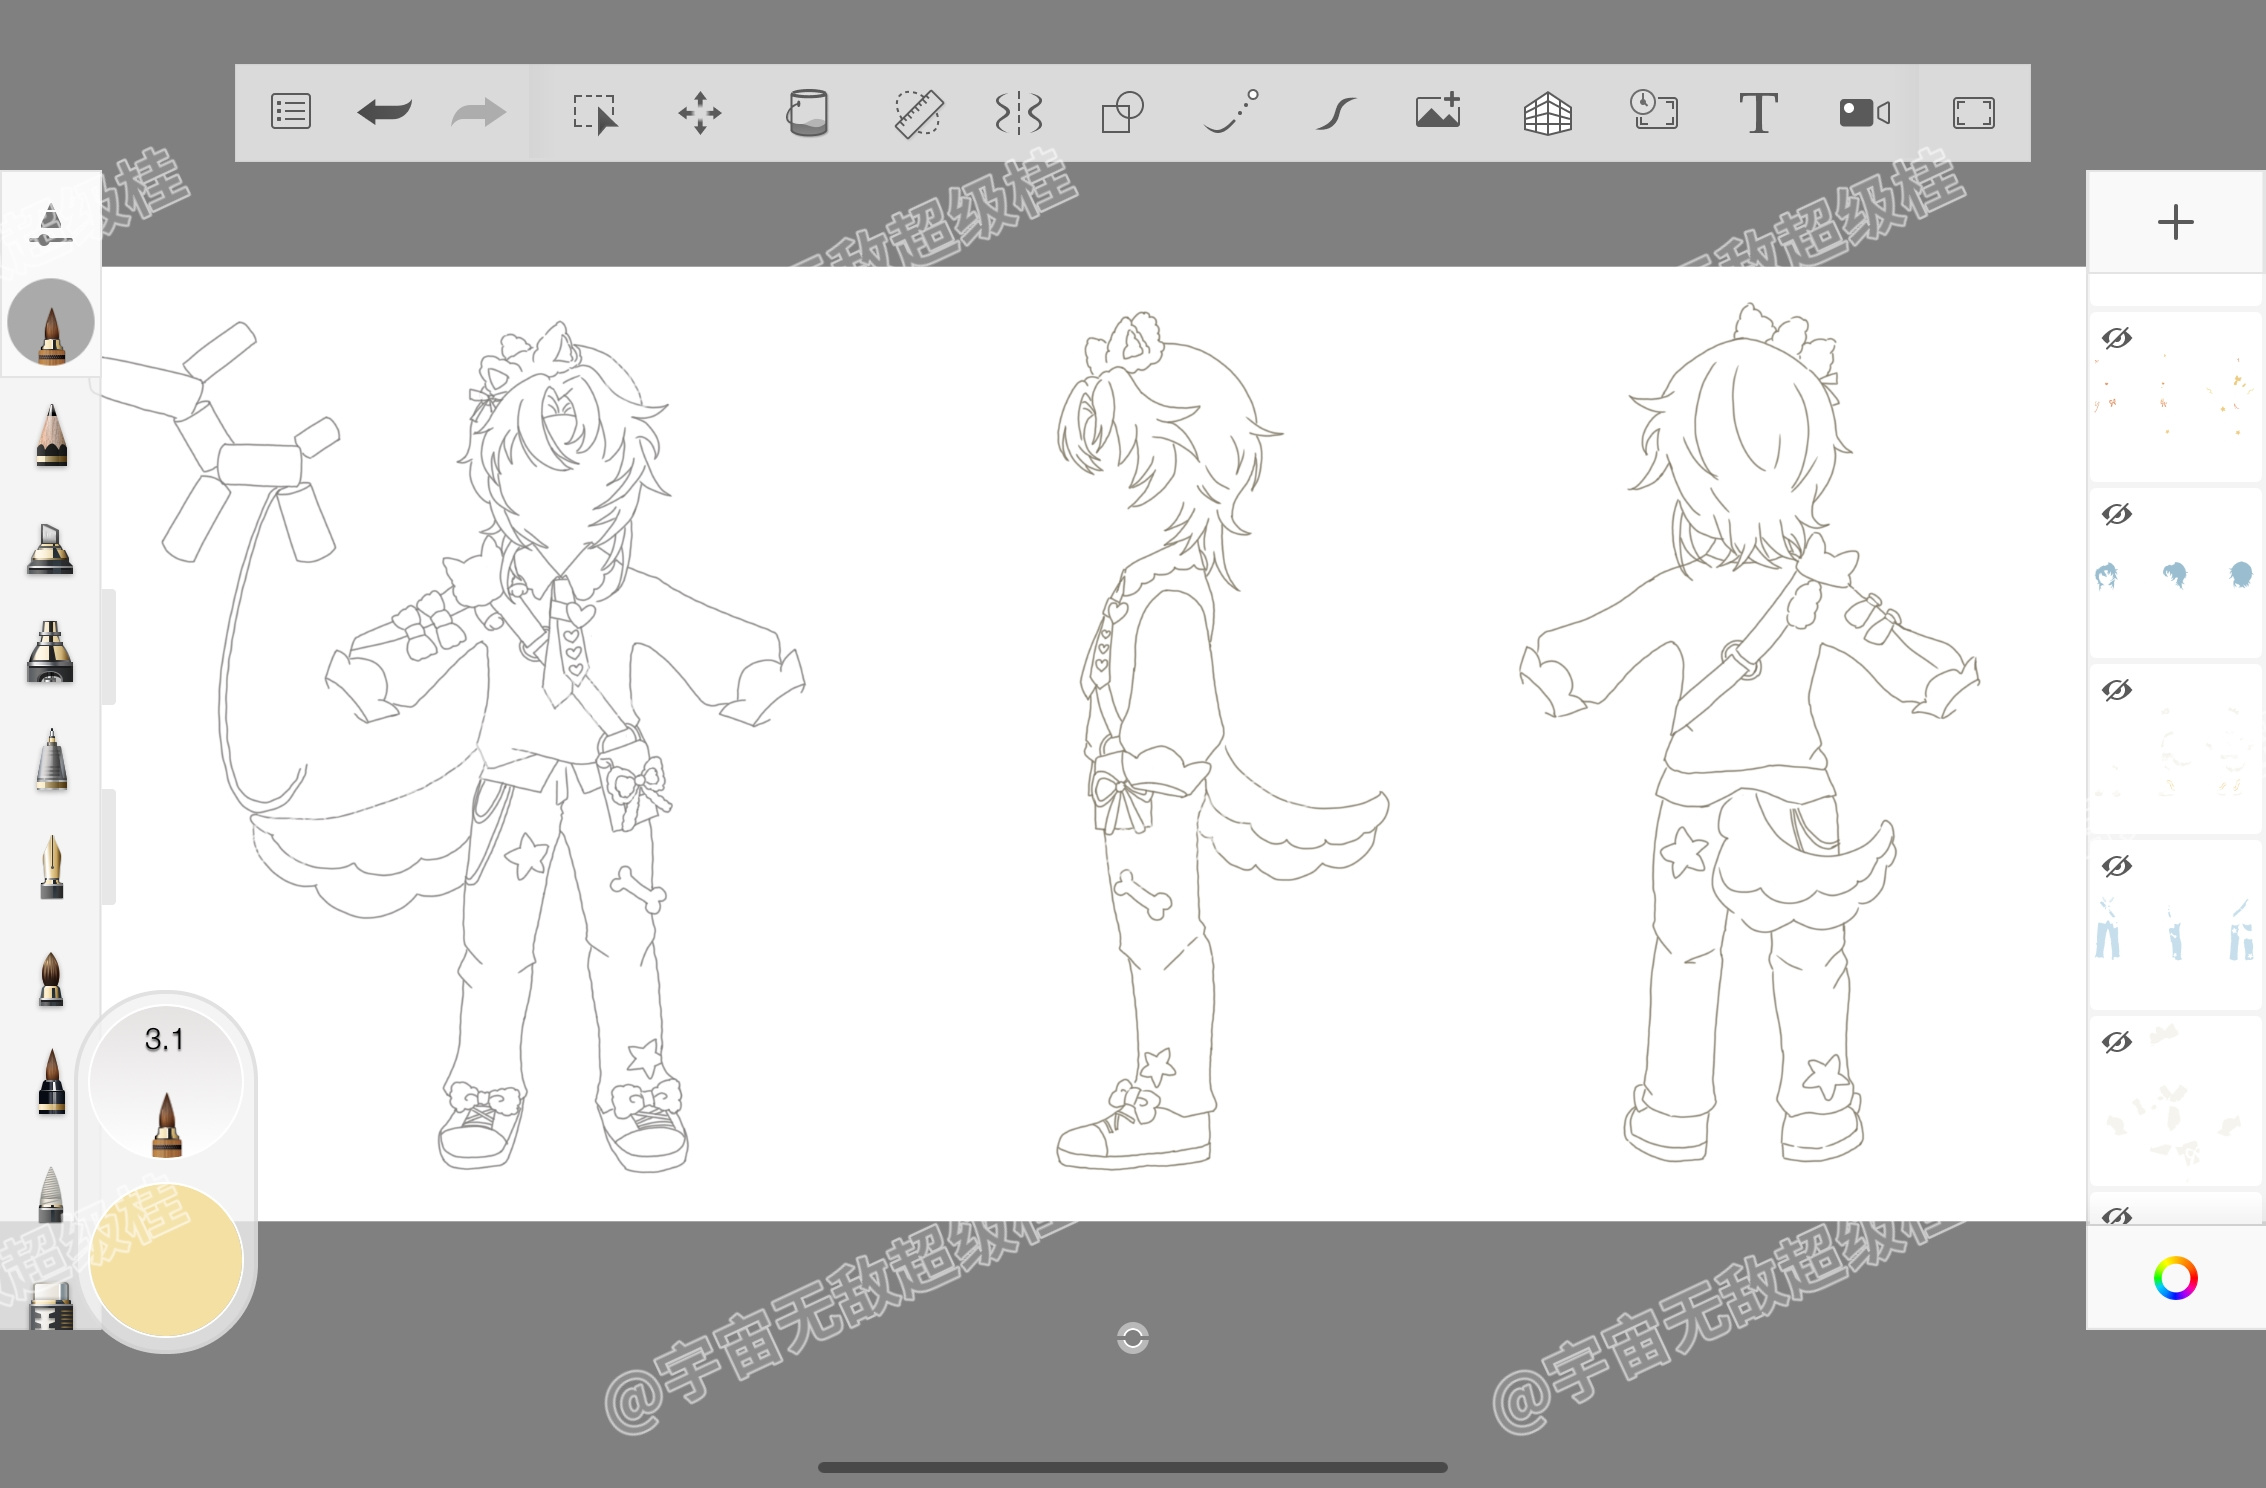Toggle visibility of the topmost speckled layer
Image resolution: width=2266 pixels, height=1488 pixels.
pos(2117,338)
